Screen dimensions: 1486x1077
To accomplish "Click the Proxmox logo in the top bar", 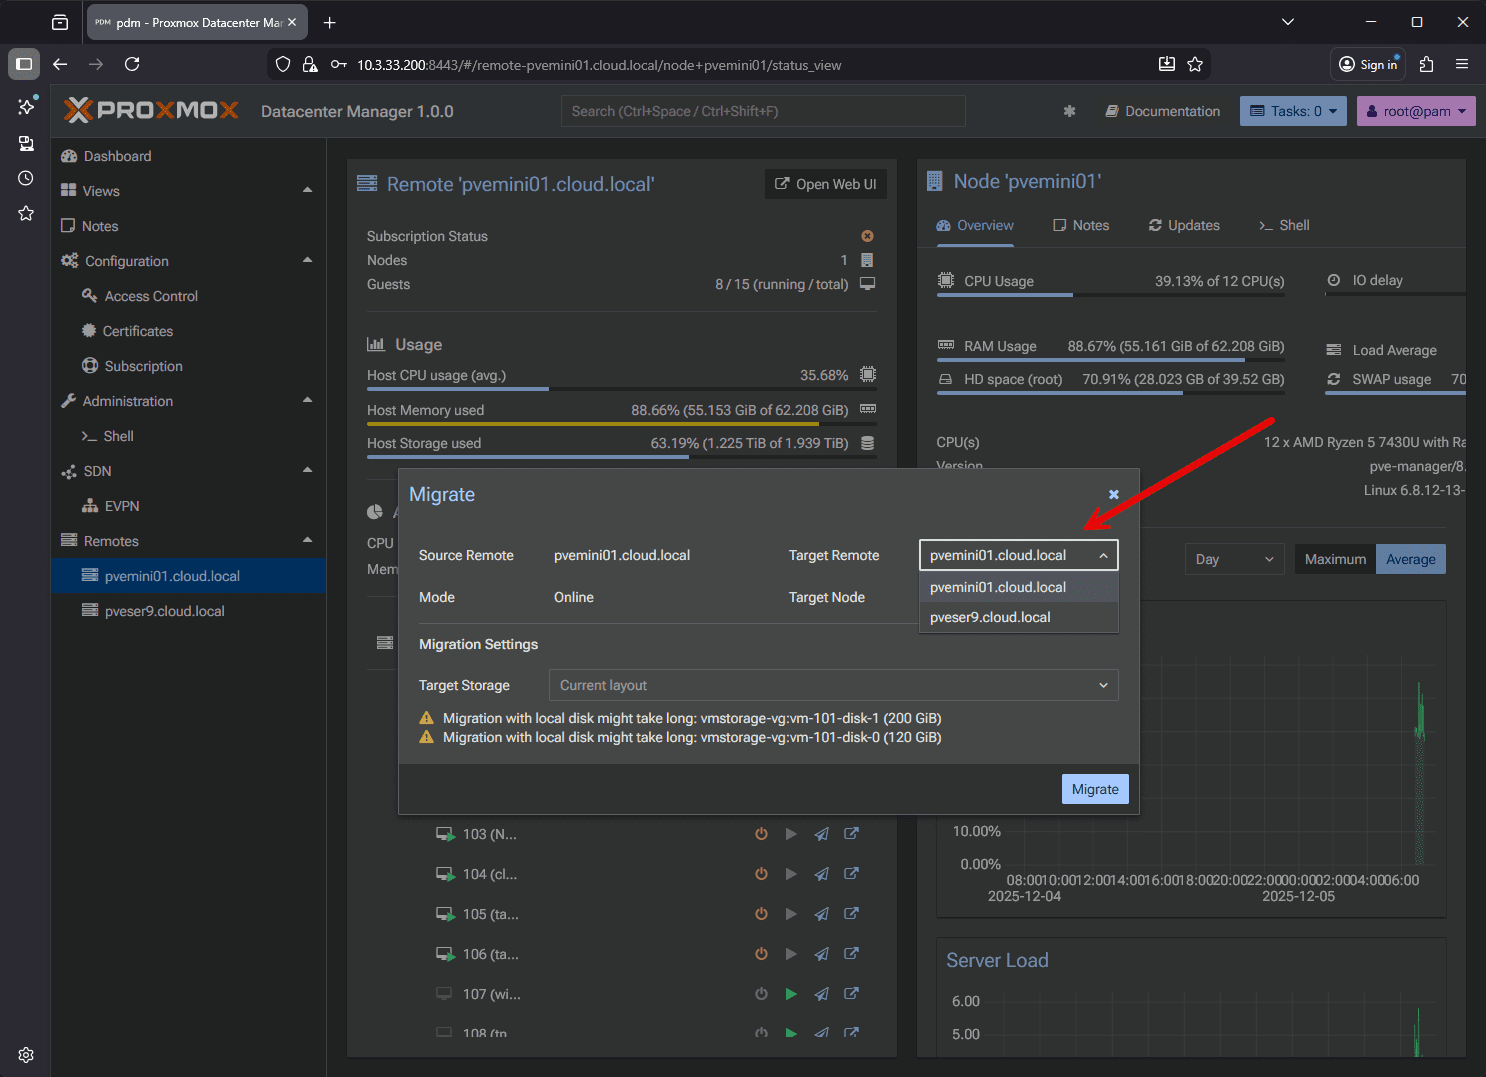I will point(150,110).
